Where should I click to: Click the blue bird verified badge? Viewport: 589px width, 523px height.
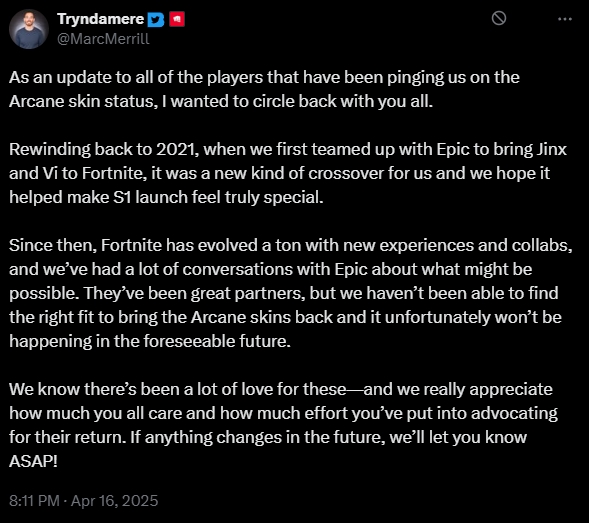pos(156,20)
